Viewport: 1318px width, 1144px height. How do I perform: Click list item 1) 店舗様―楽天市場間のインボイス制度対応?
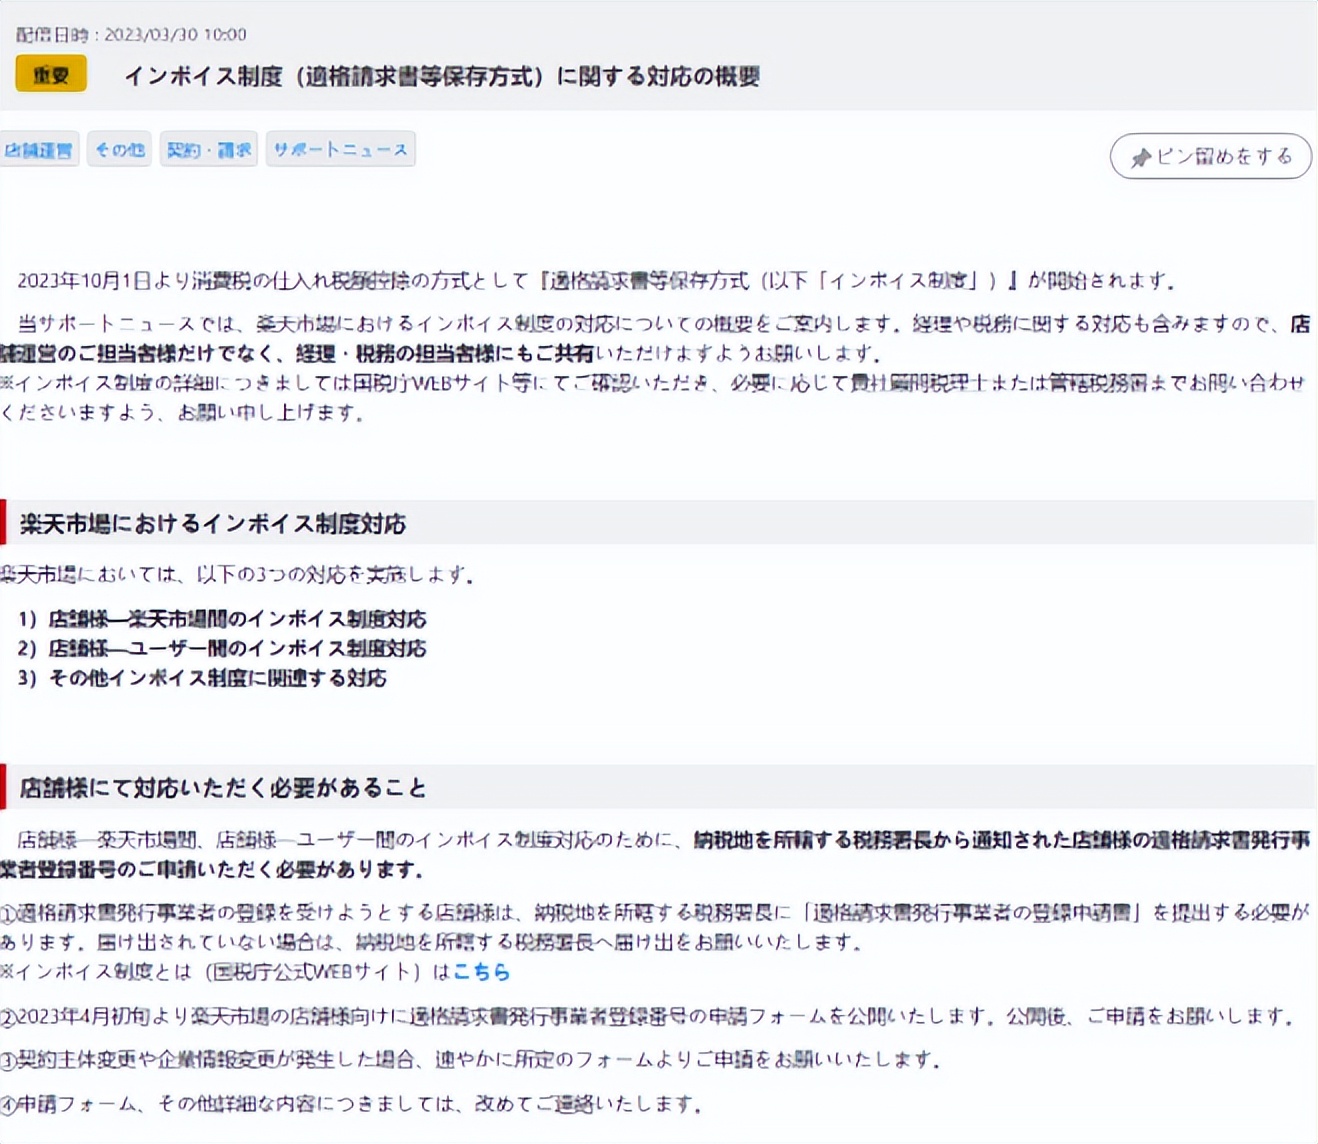point(221,620)
